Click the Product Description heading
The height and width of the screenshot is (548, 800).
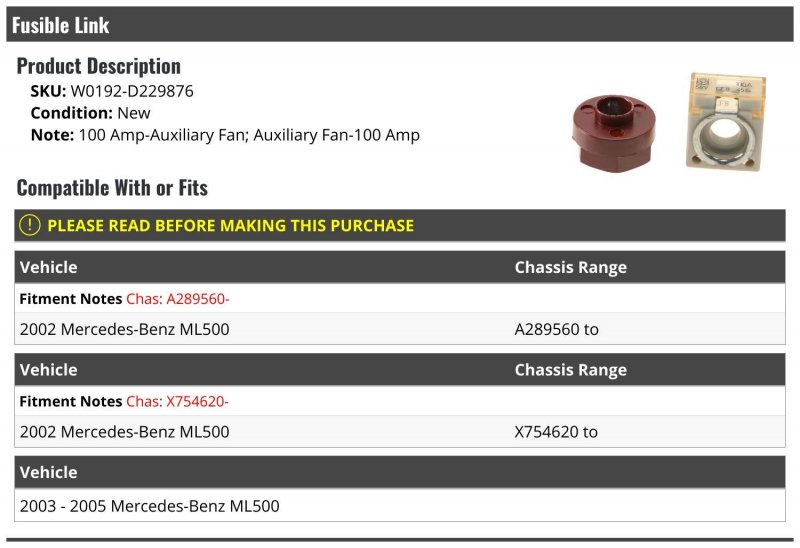coord(98,66)
